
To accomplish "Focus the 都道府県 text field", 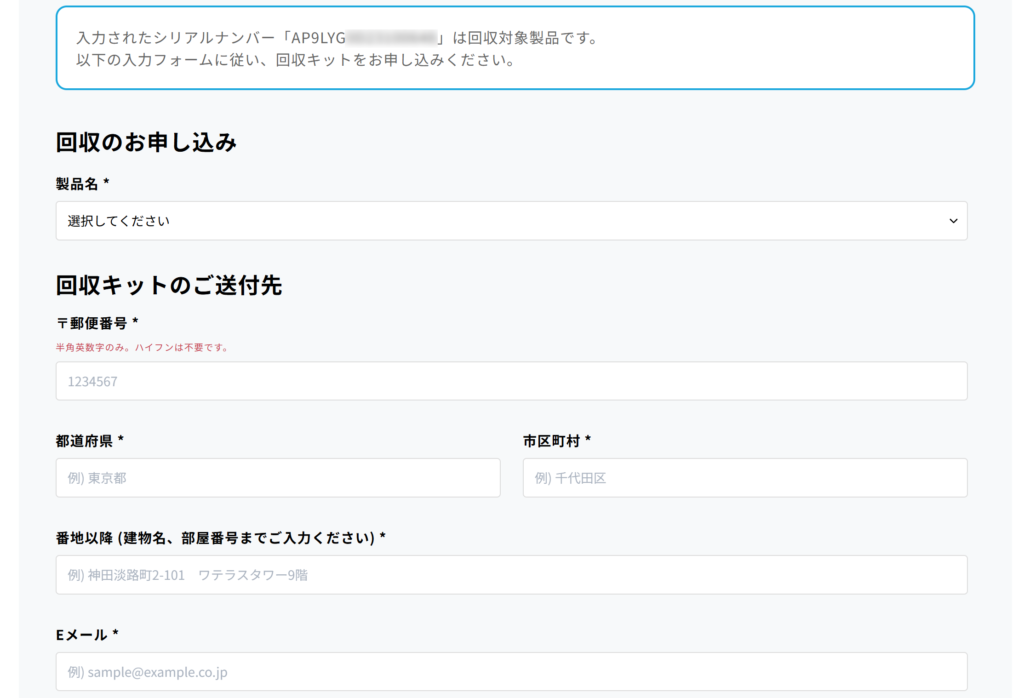I will coord(278,478).
